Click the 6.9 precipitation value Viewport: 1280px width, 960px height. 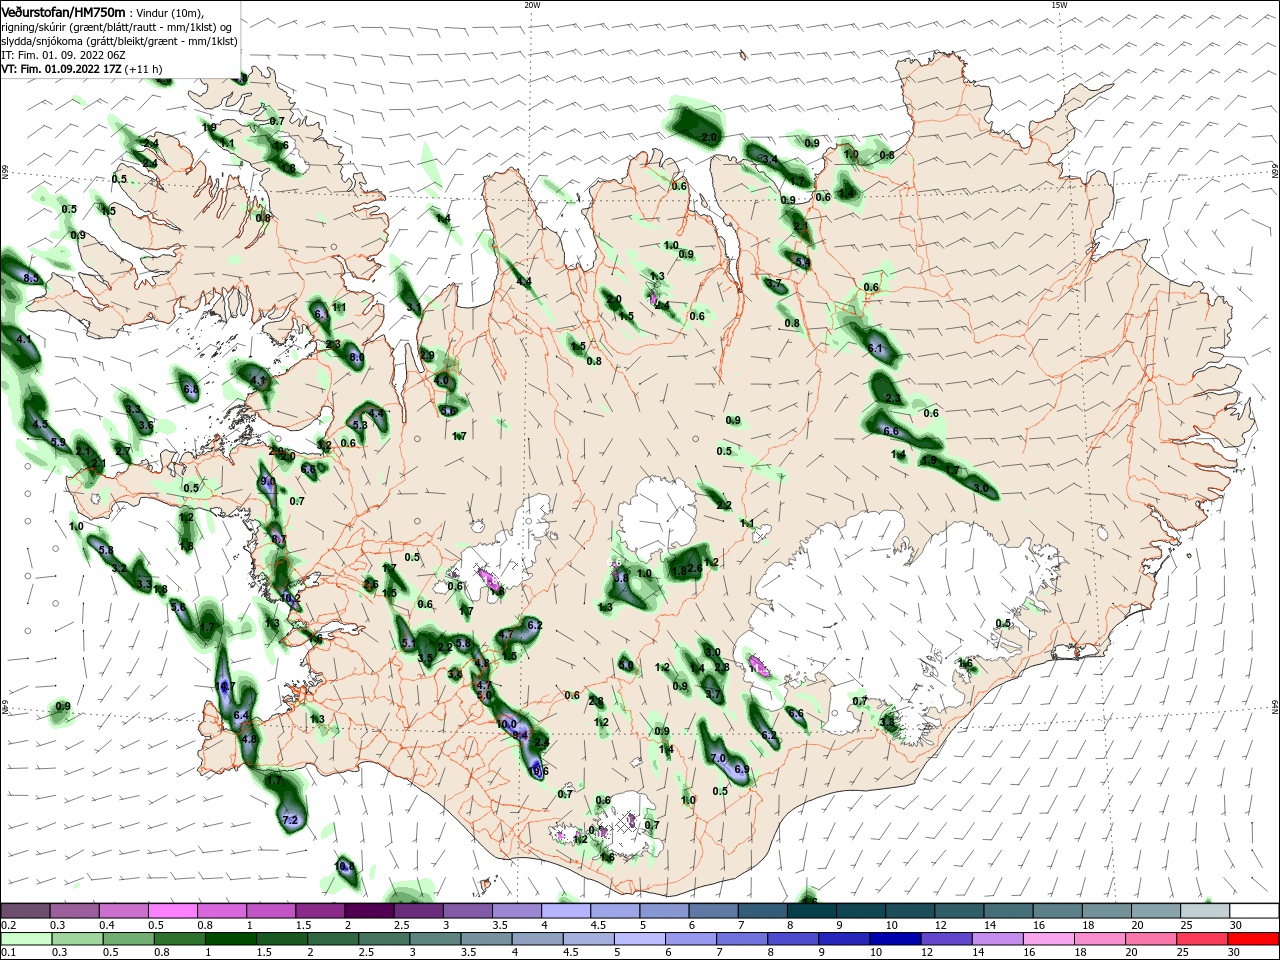pyautogui.click(x=742, y=769)
